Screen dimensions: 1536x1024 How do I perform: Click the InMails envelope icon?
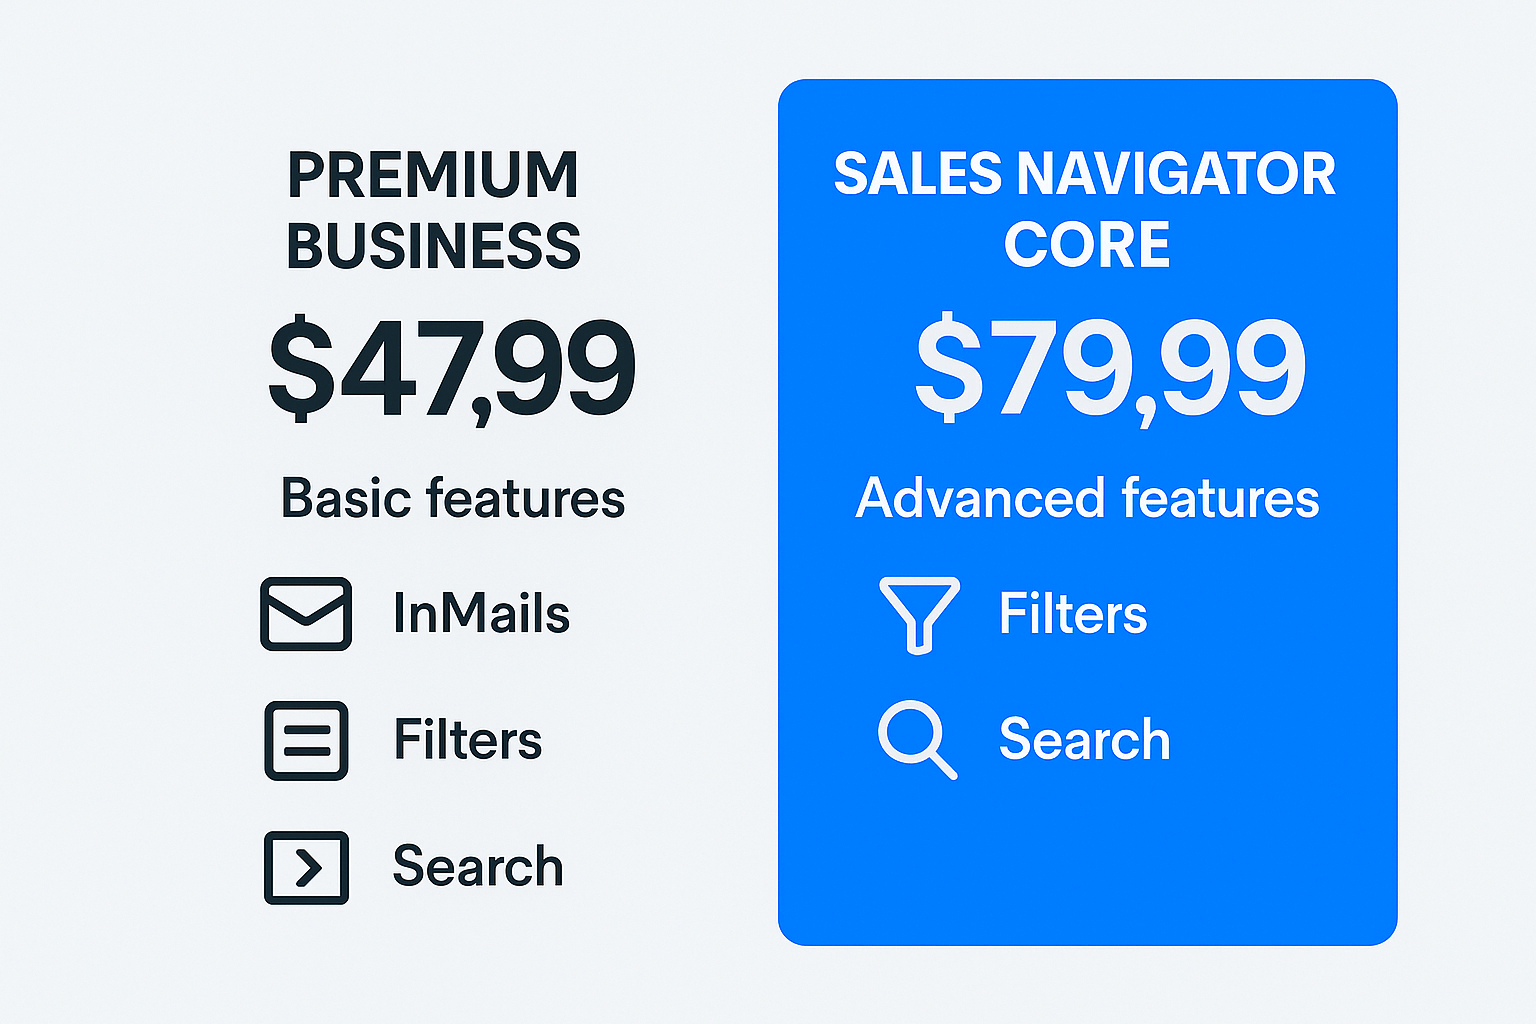pos(306,614)
